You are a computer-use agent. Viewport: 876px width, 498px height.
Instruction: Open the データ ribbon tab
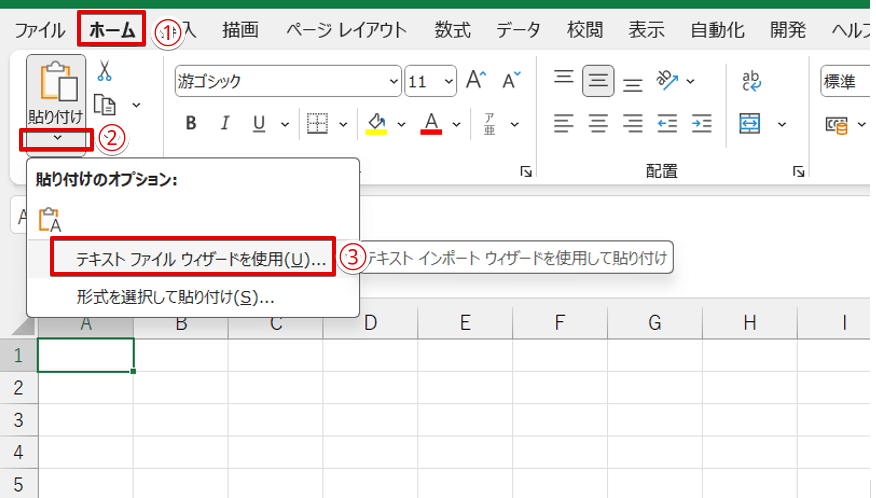[518, 30]
